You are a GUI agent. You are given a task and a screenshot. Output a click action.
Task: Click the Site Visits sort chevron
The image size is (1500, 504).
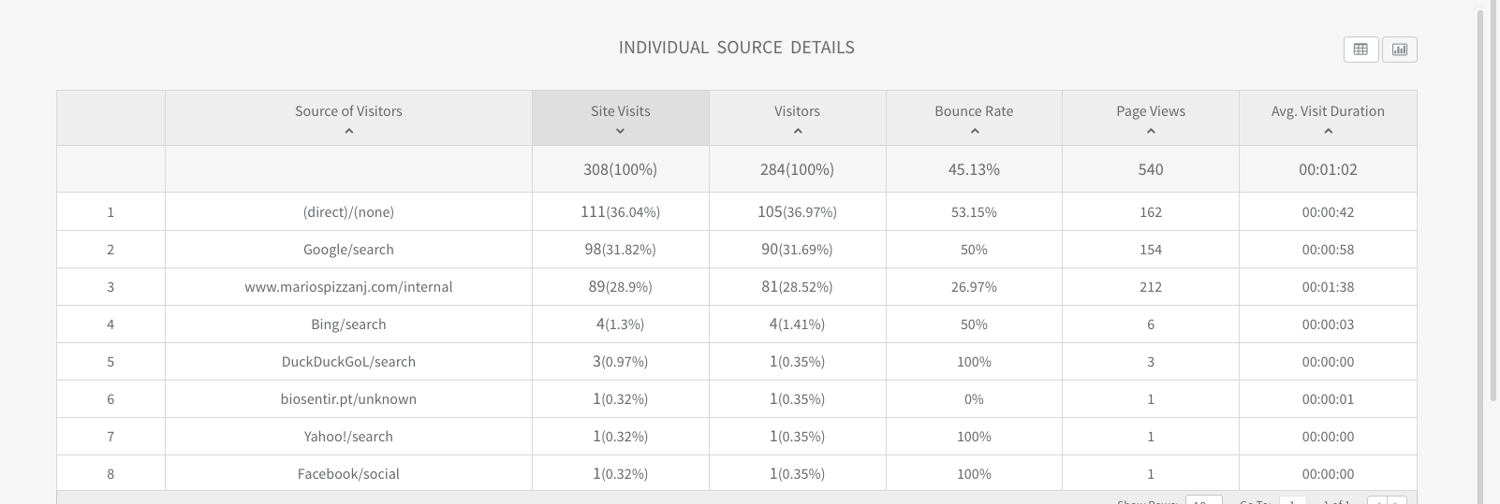tap(620, 131)
